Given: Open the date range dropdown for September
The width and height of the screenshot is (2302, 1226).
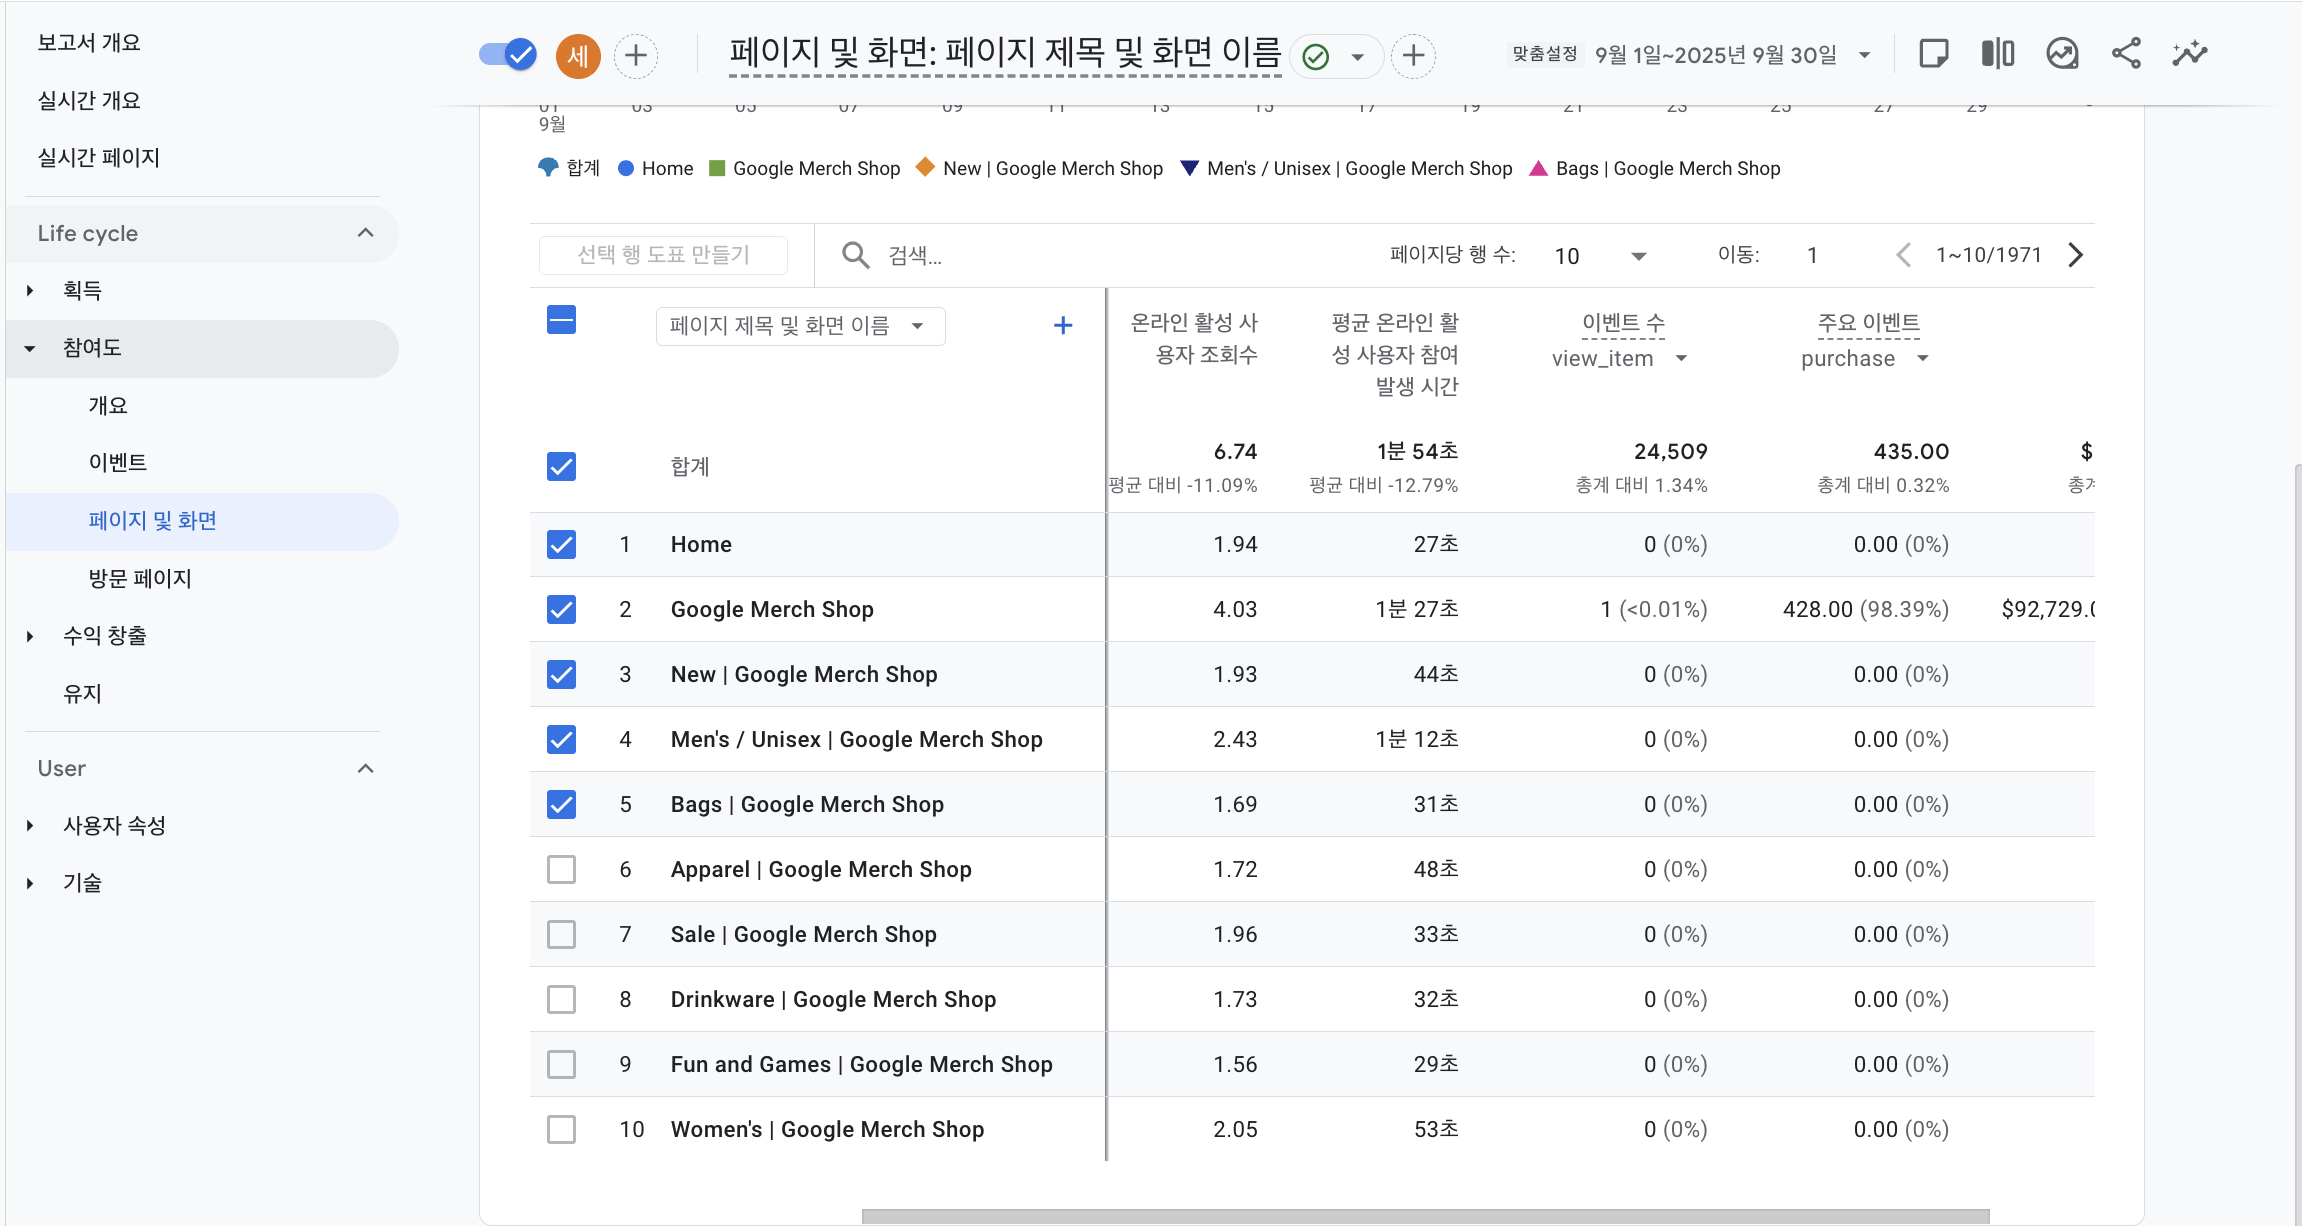Looking at the screenshot, I should tap(1865, 55).
